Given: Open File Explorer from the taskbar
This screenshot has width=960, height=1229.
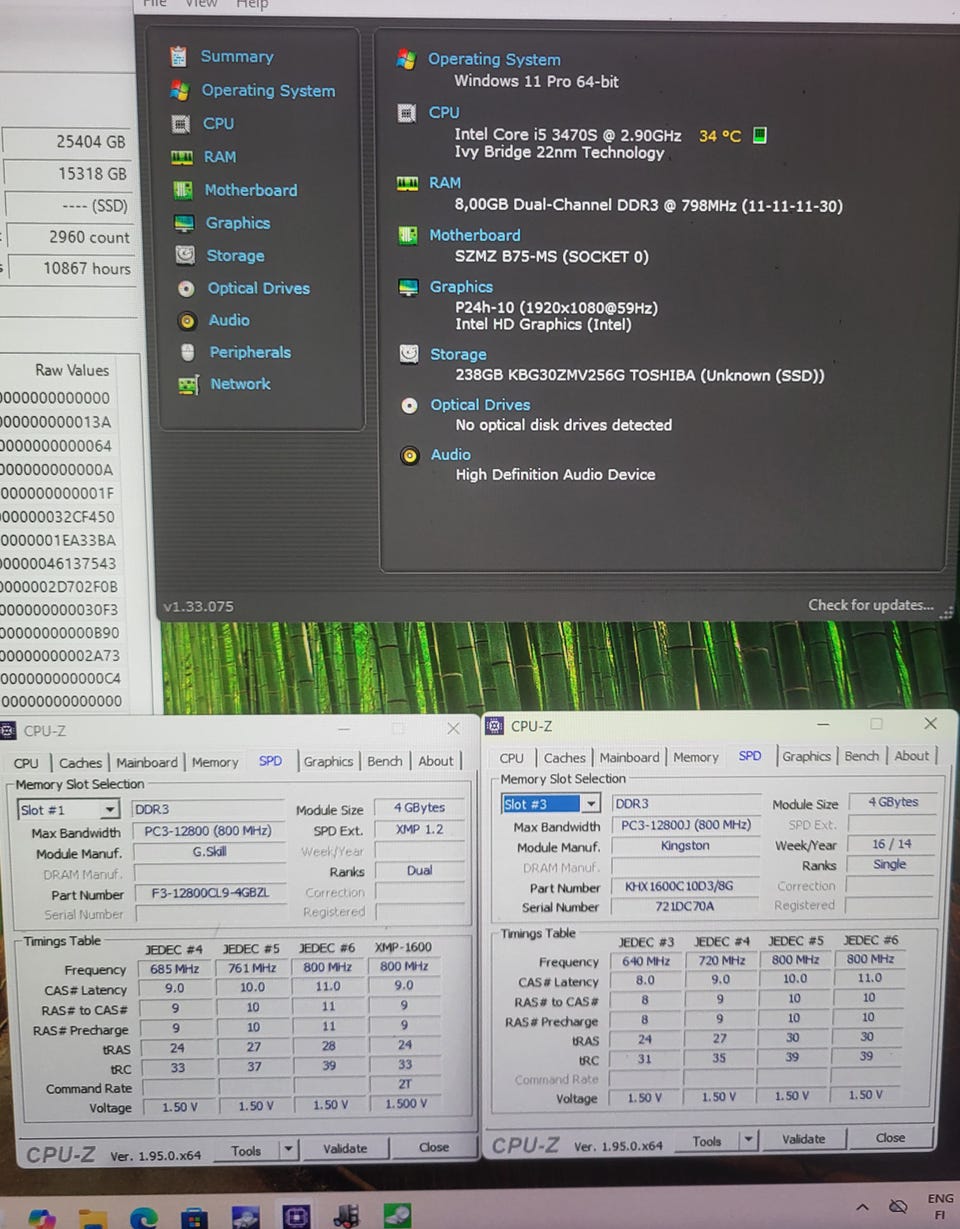Looking at the screenshot, I should tap(93, 1217).
